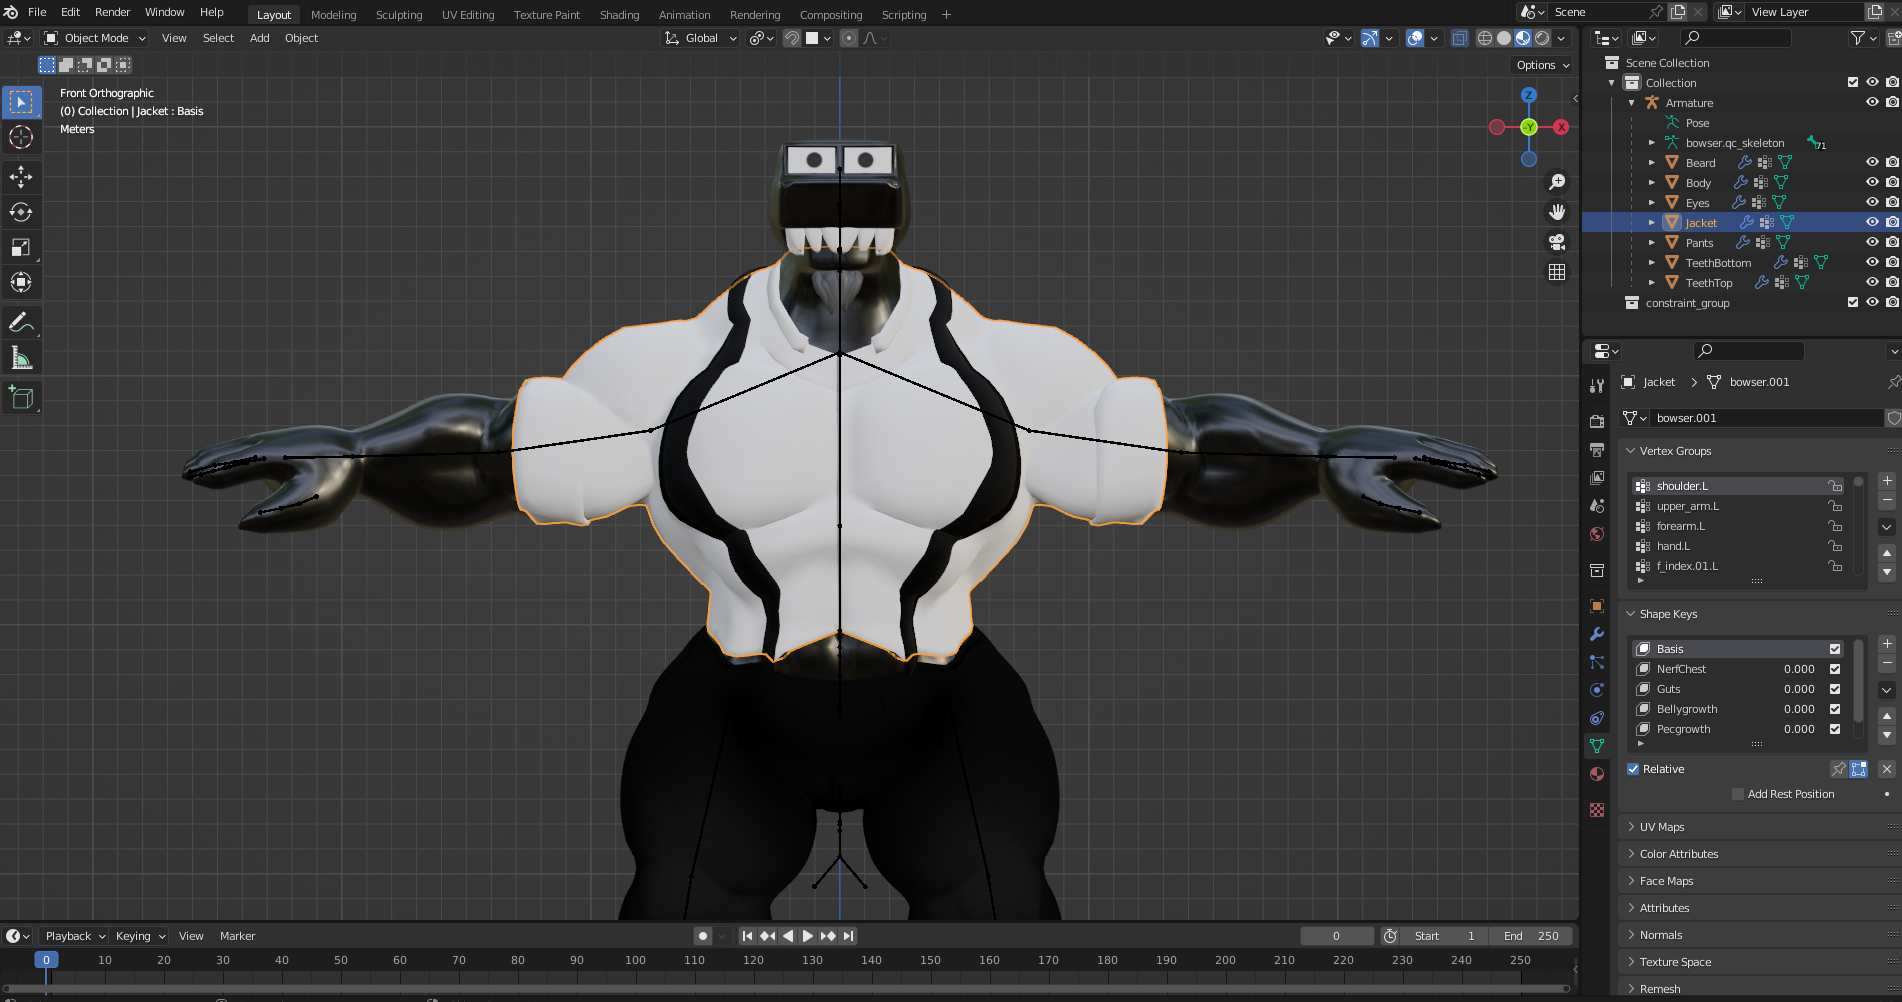Open the Object Mode dropdown
The height and width of the screenshot is (1002, 1902).
(96, 38)
